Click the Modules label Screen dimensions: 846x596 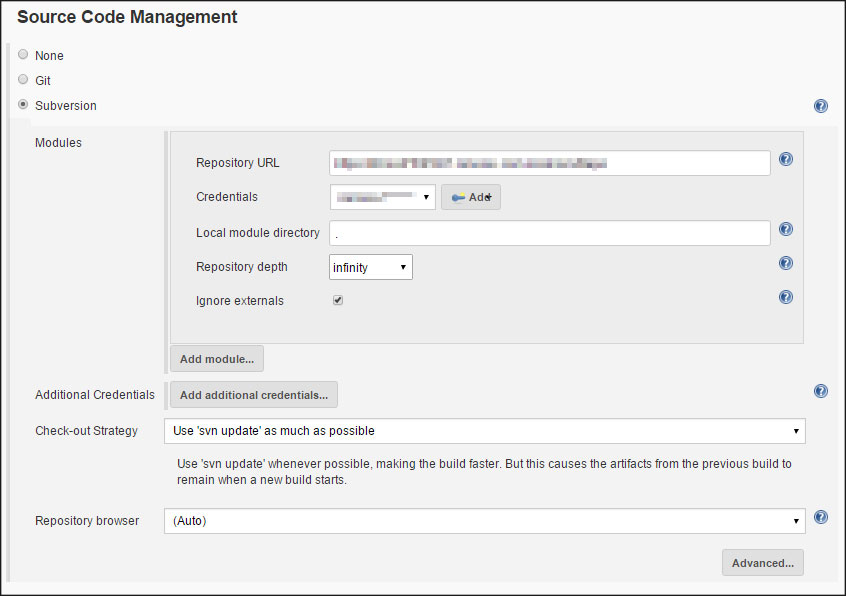point(58,143)
